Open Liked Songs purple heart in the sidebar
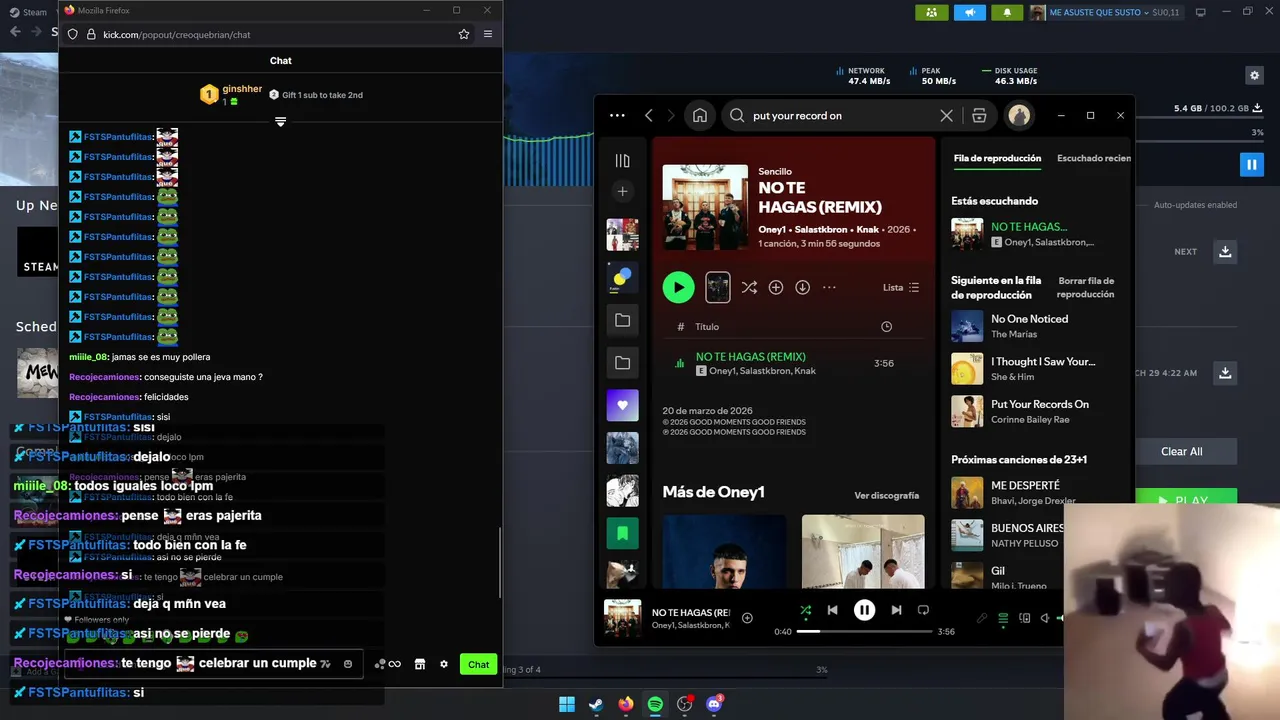 point(622,405)
